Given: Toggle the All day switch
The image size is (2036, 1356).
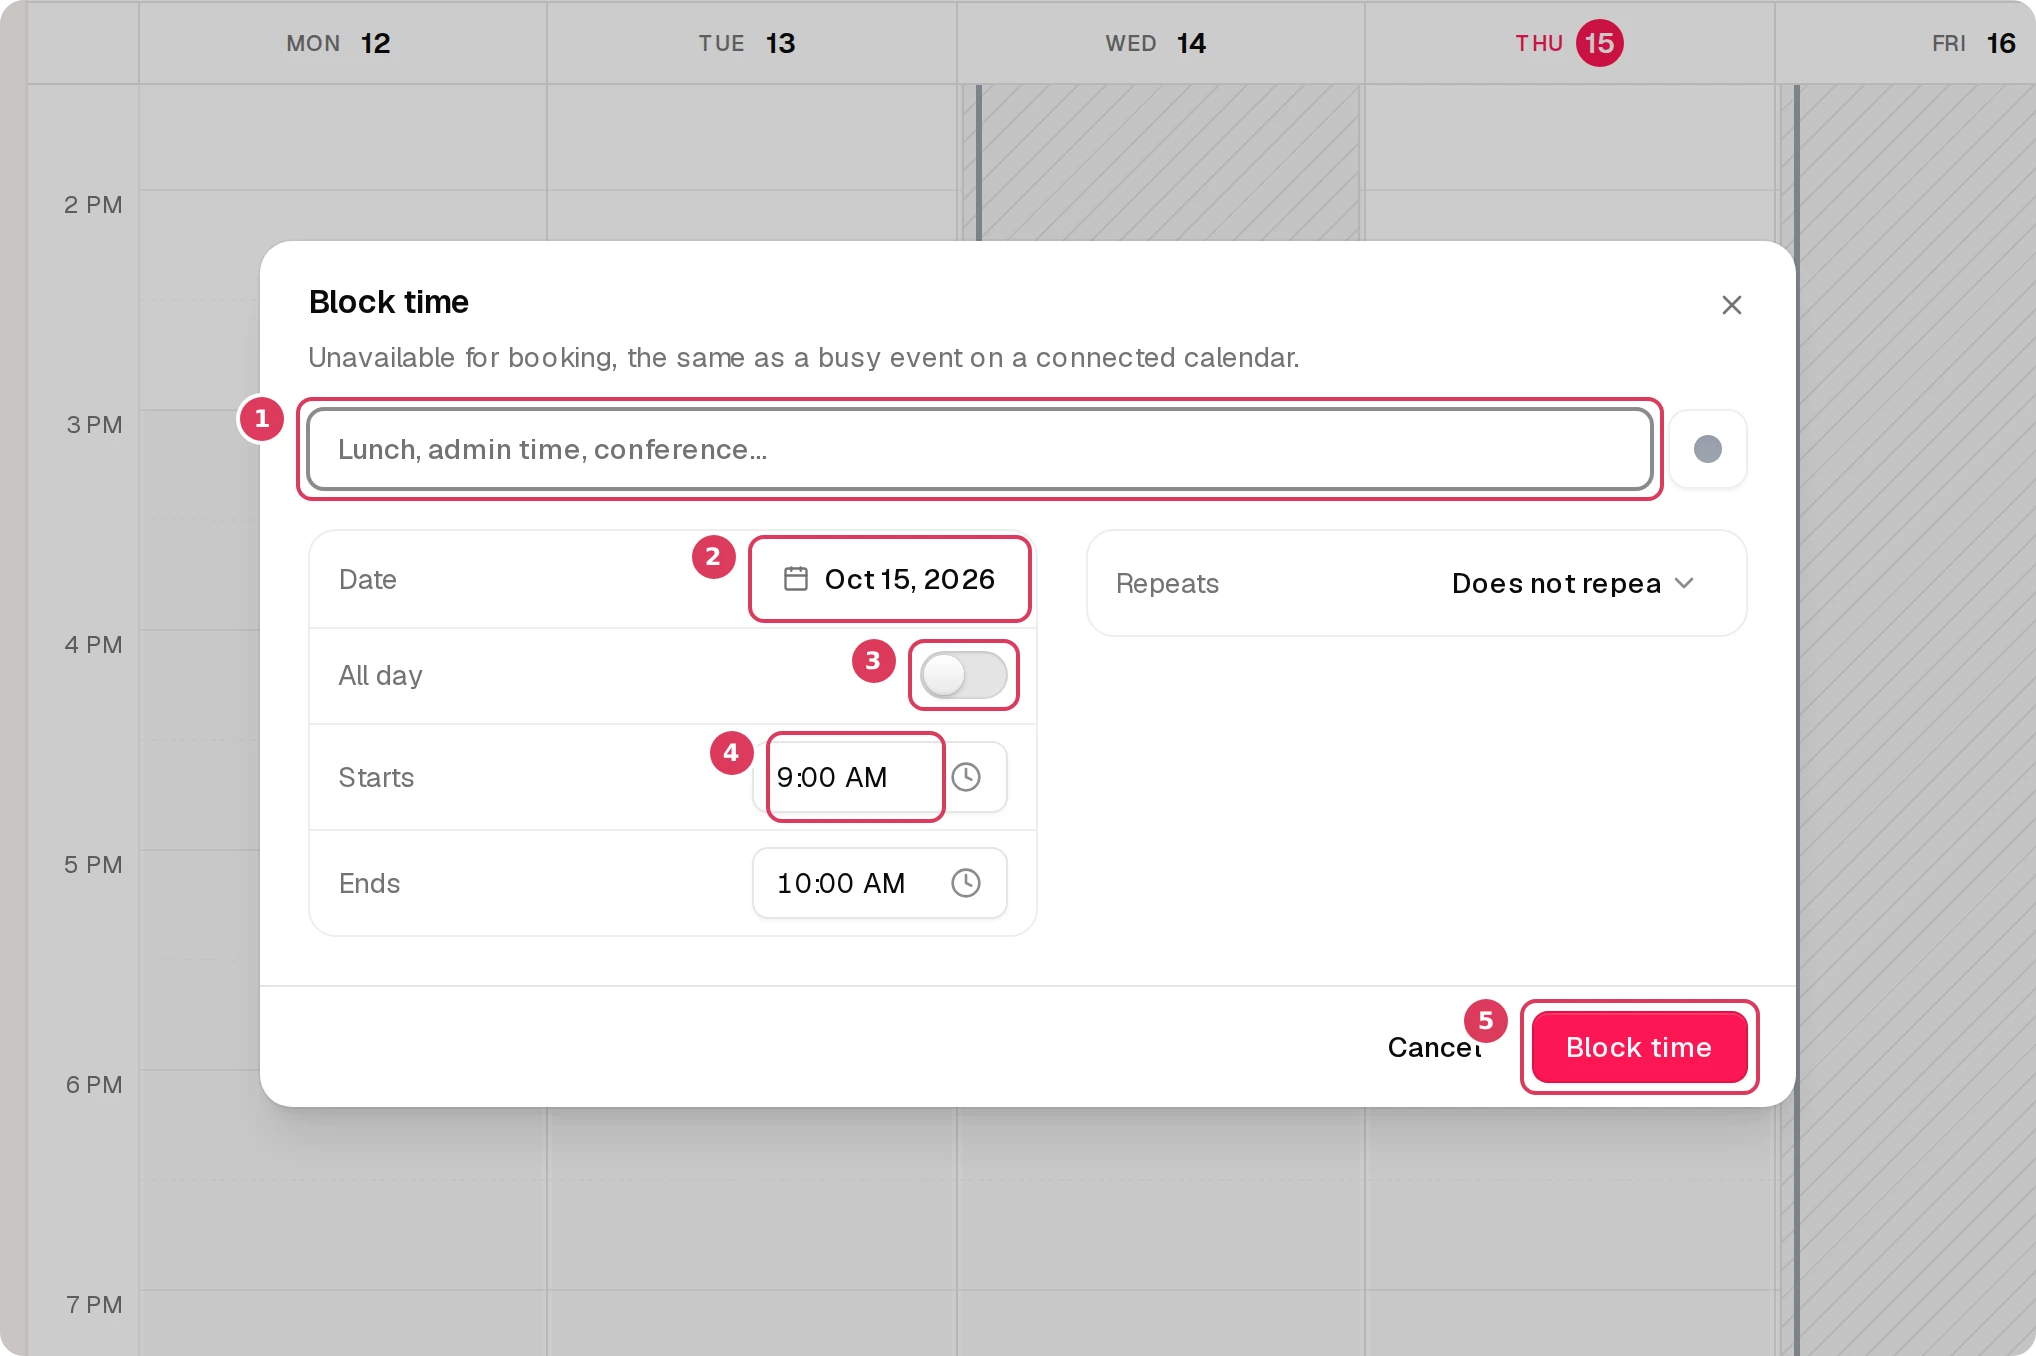Looking at the screenshot, I should point(963,675).
